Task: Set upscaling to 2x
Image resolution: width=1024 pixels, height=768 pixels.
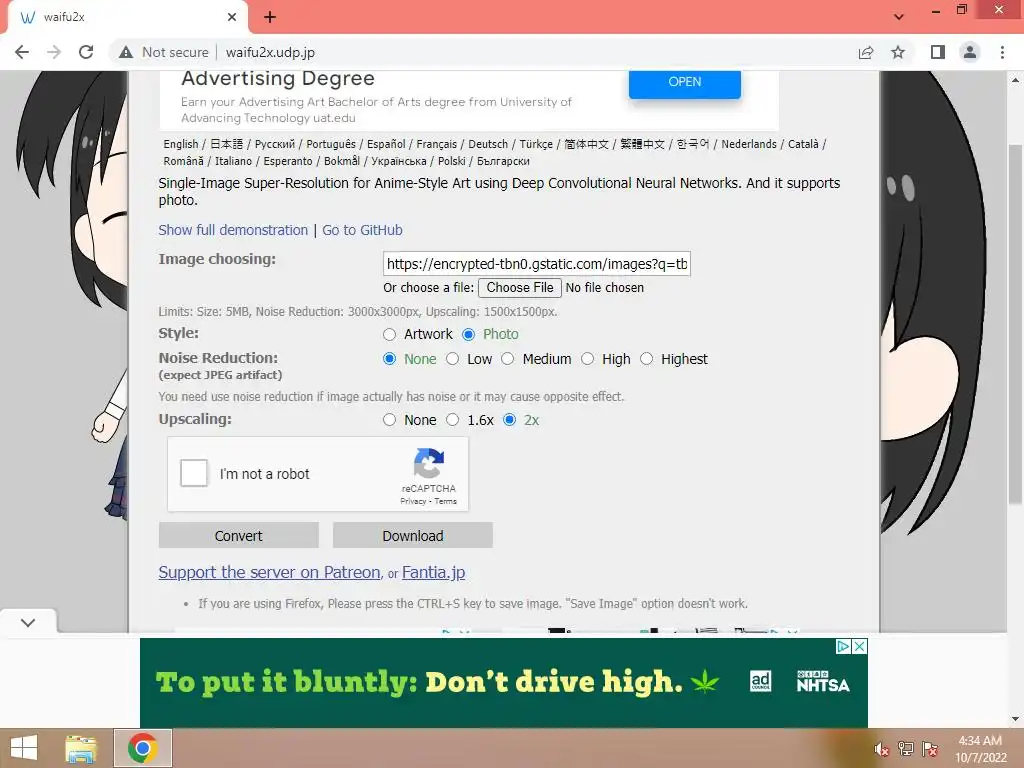Action: click(509, 420)
